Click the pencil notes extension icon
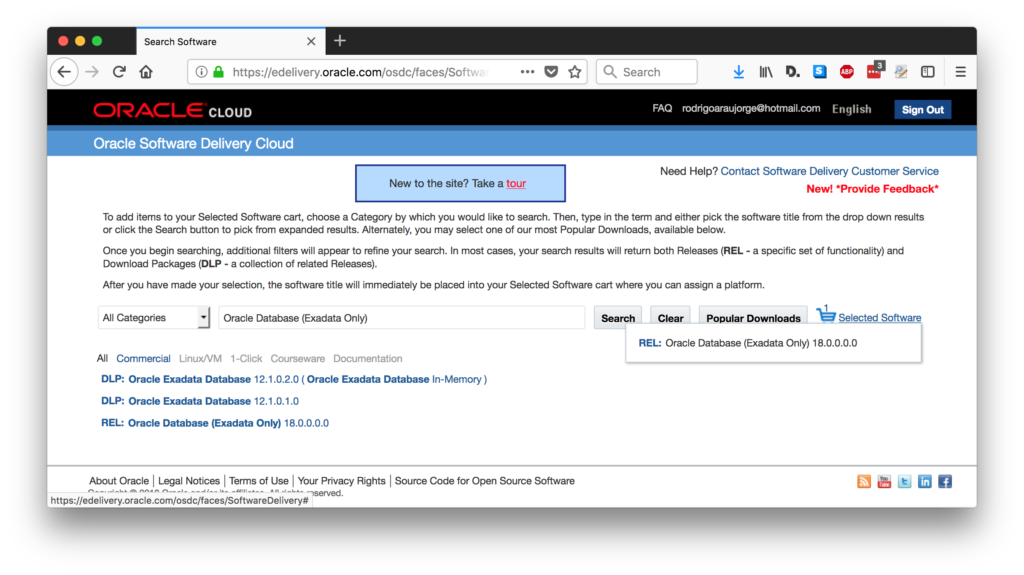The width and height of the screenshot is (1024, 575). click(x=901, y=72)
